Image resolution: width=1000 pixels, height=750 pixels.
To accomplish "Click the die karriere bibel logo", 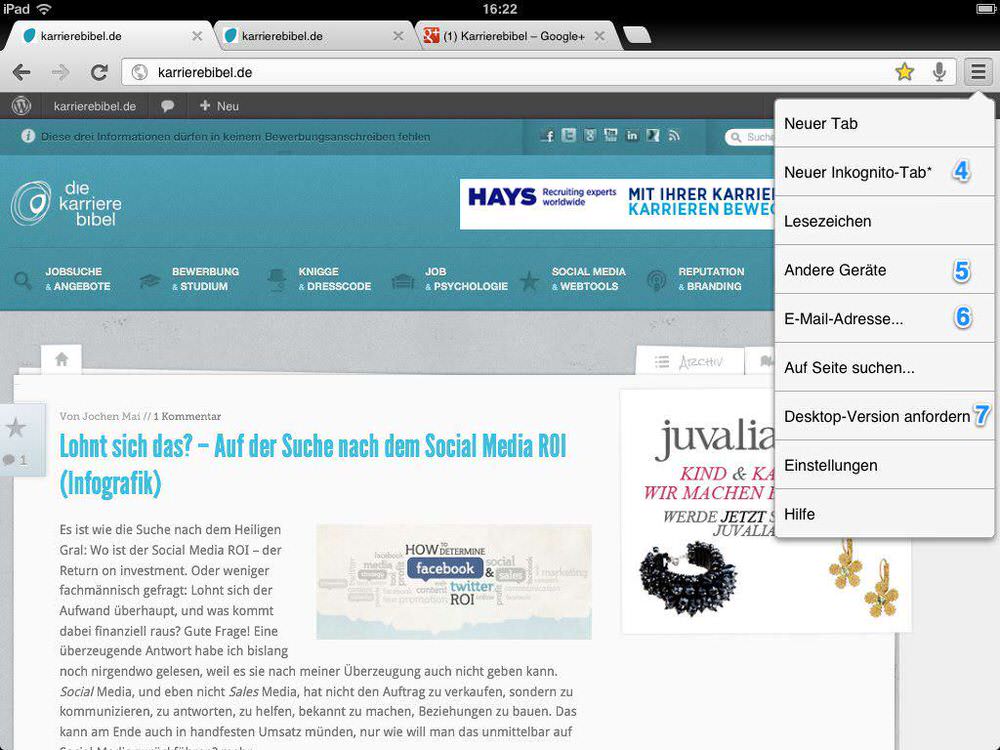I will [x=66, y=203].
